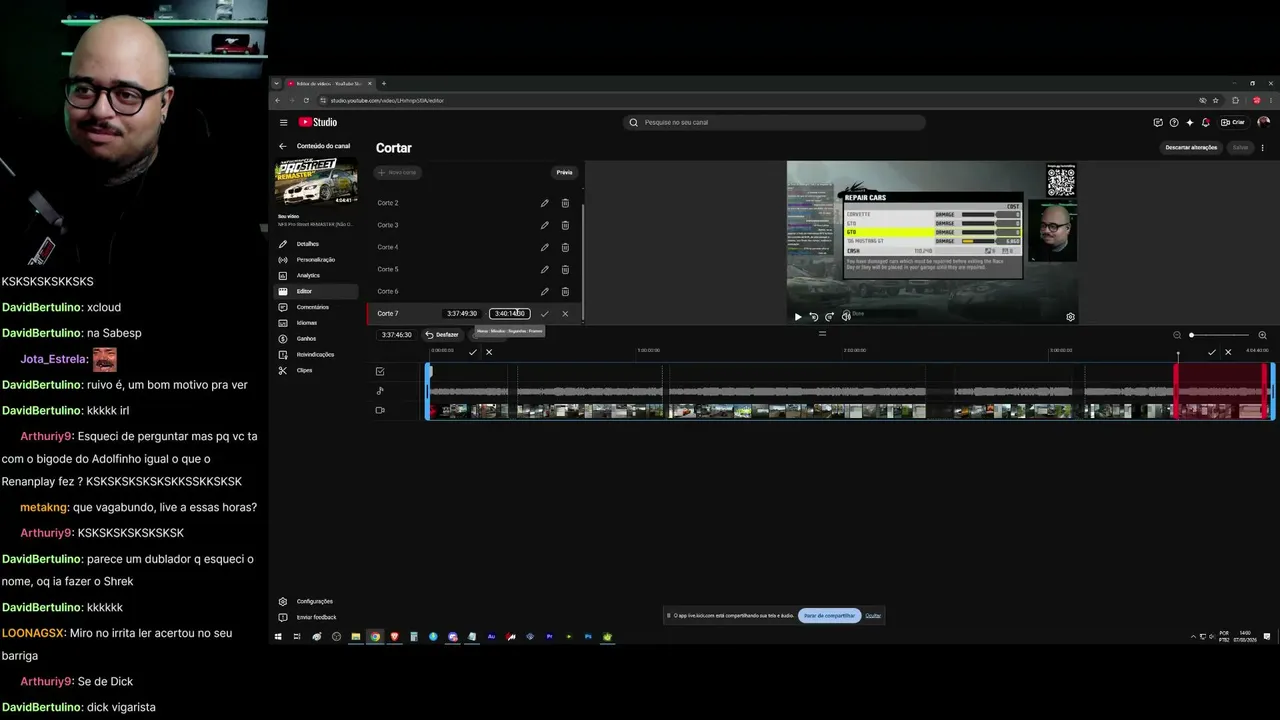Screen dimensions: 1280x720
Task: Click the Pesquise no seu canal search box
Action: pyautogui.click(x=774, y=122)
